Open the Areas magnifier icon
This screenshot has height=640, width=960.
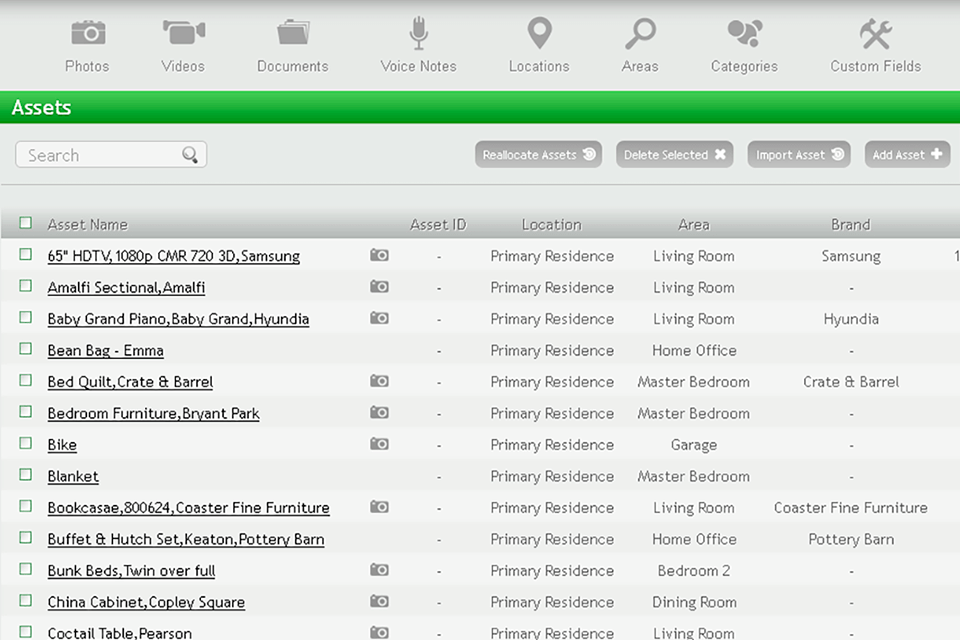pyautogui.click(x=640, y=34)
